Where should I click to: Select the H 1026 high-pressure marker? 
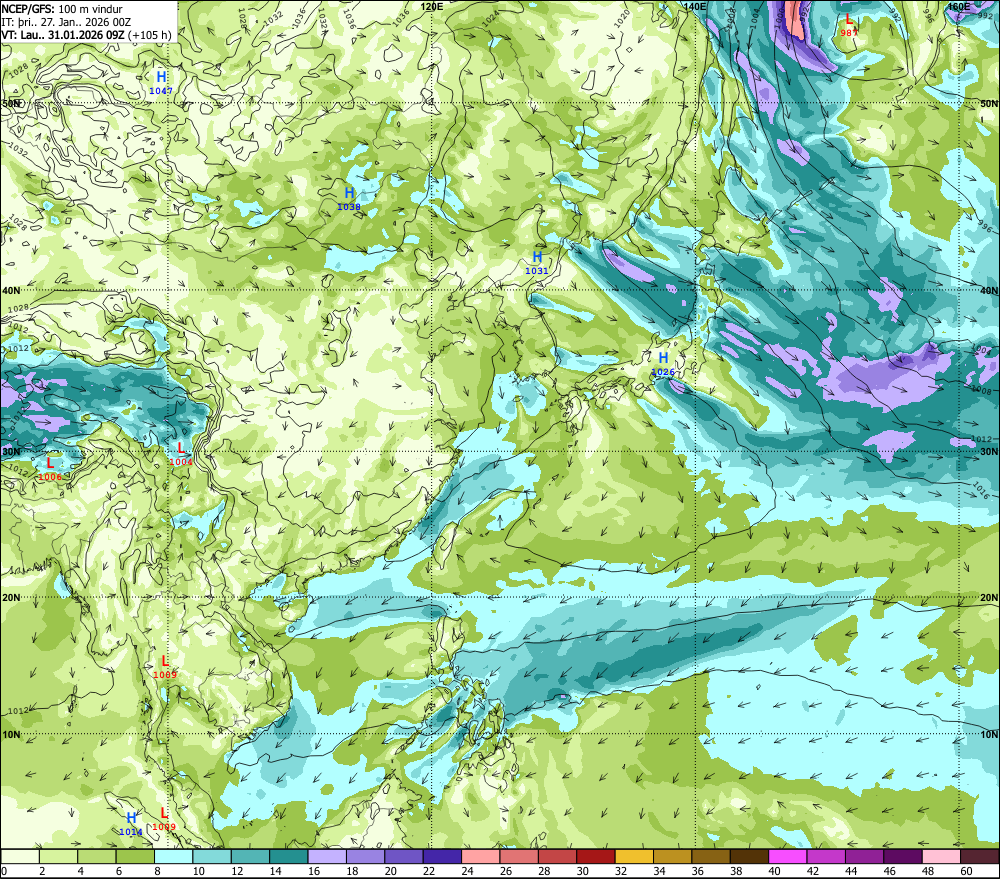pyautogui.click(x=663, y=363)
